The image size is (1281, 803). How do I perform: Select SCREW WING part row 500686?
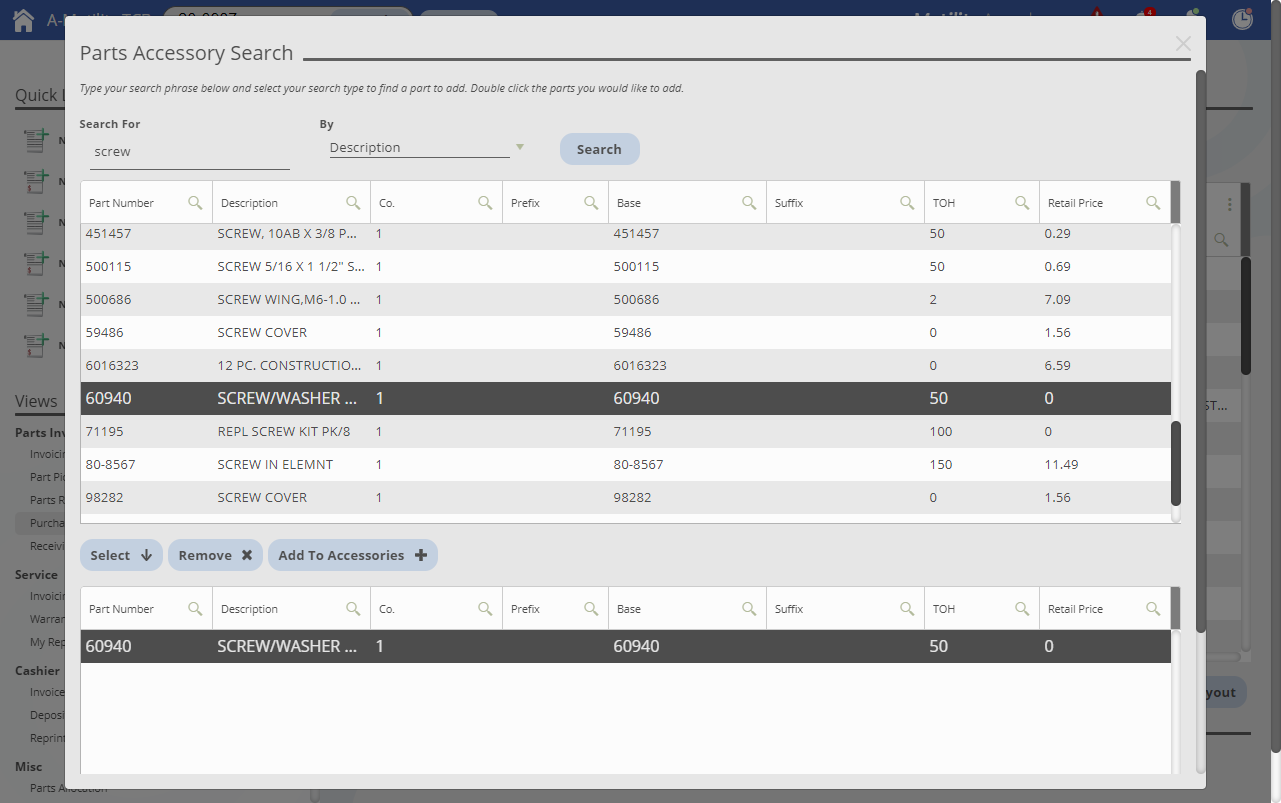coord(626,299)
